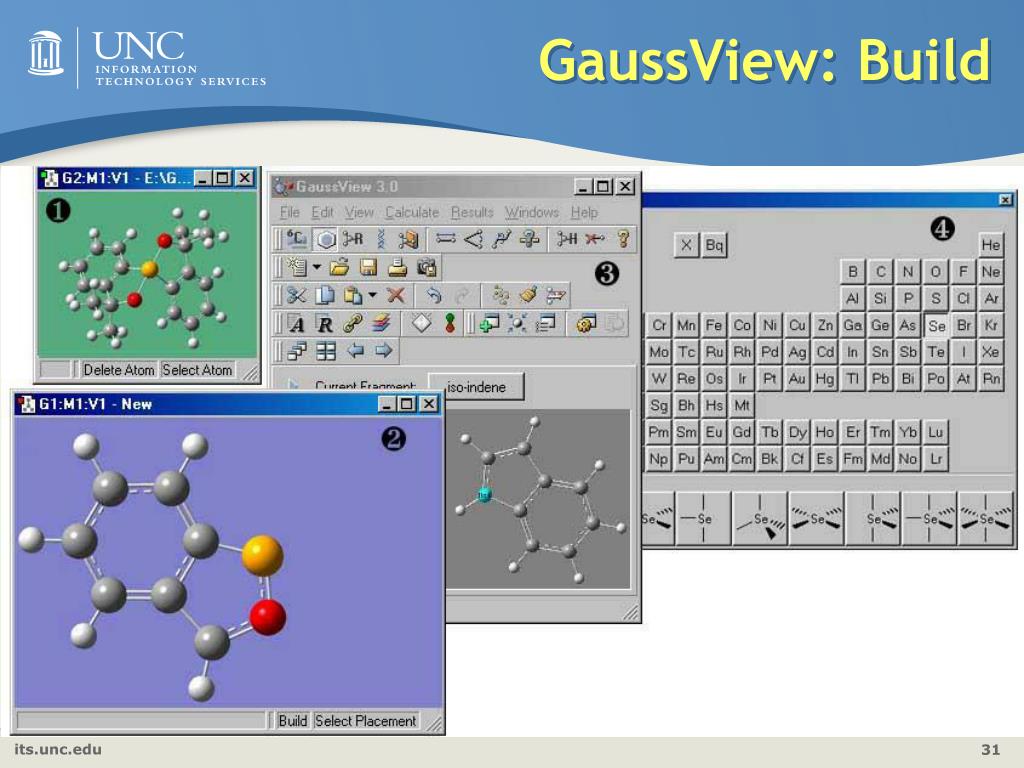This screenshot has height=768, width=1024.
Task: Open the Results menu
Action: (x=472, y=213)
